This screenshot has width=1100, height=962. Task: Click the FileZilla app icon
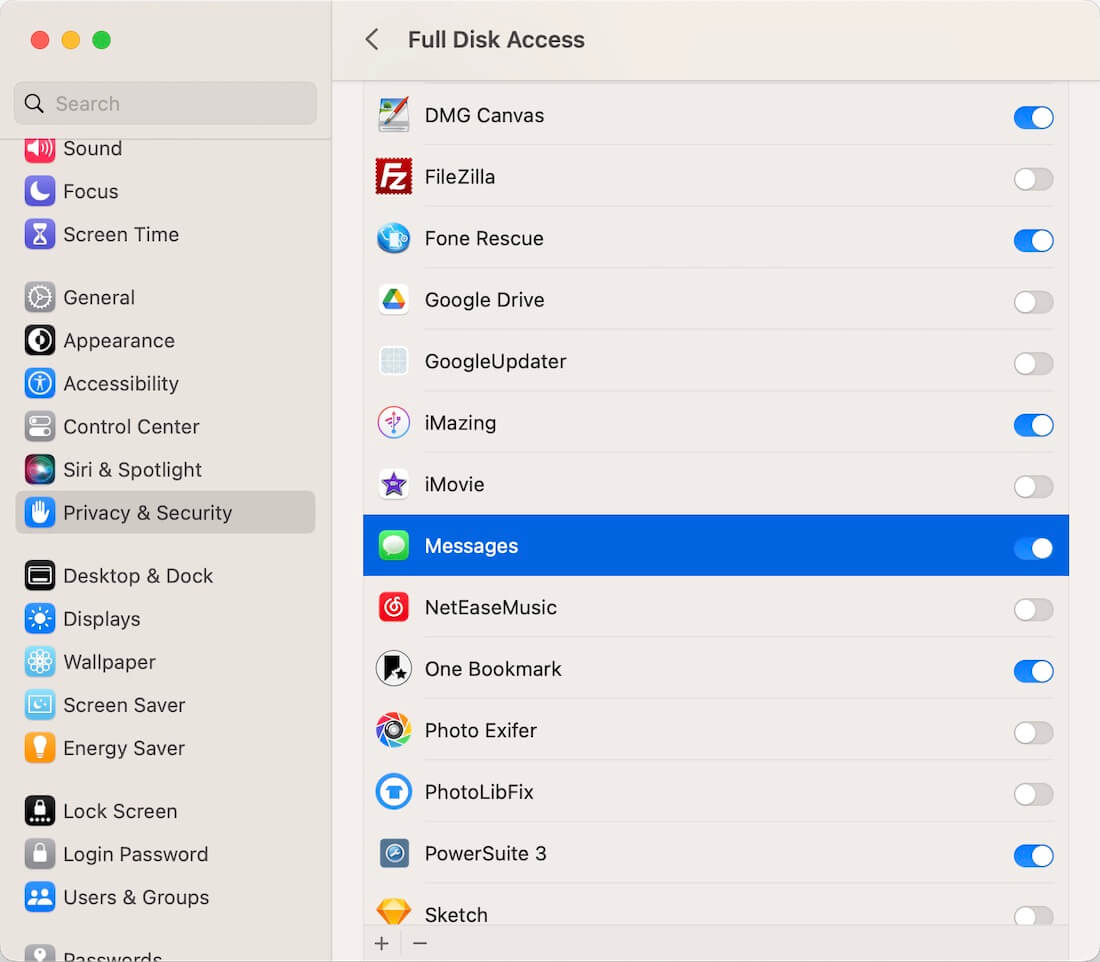click(394, 177)
